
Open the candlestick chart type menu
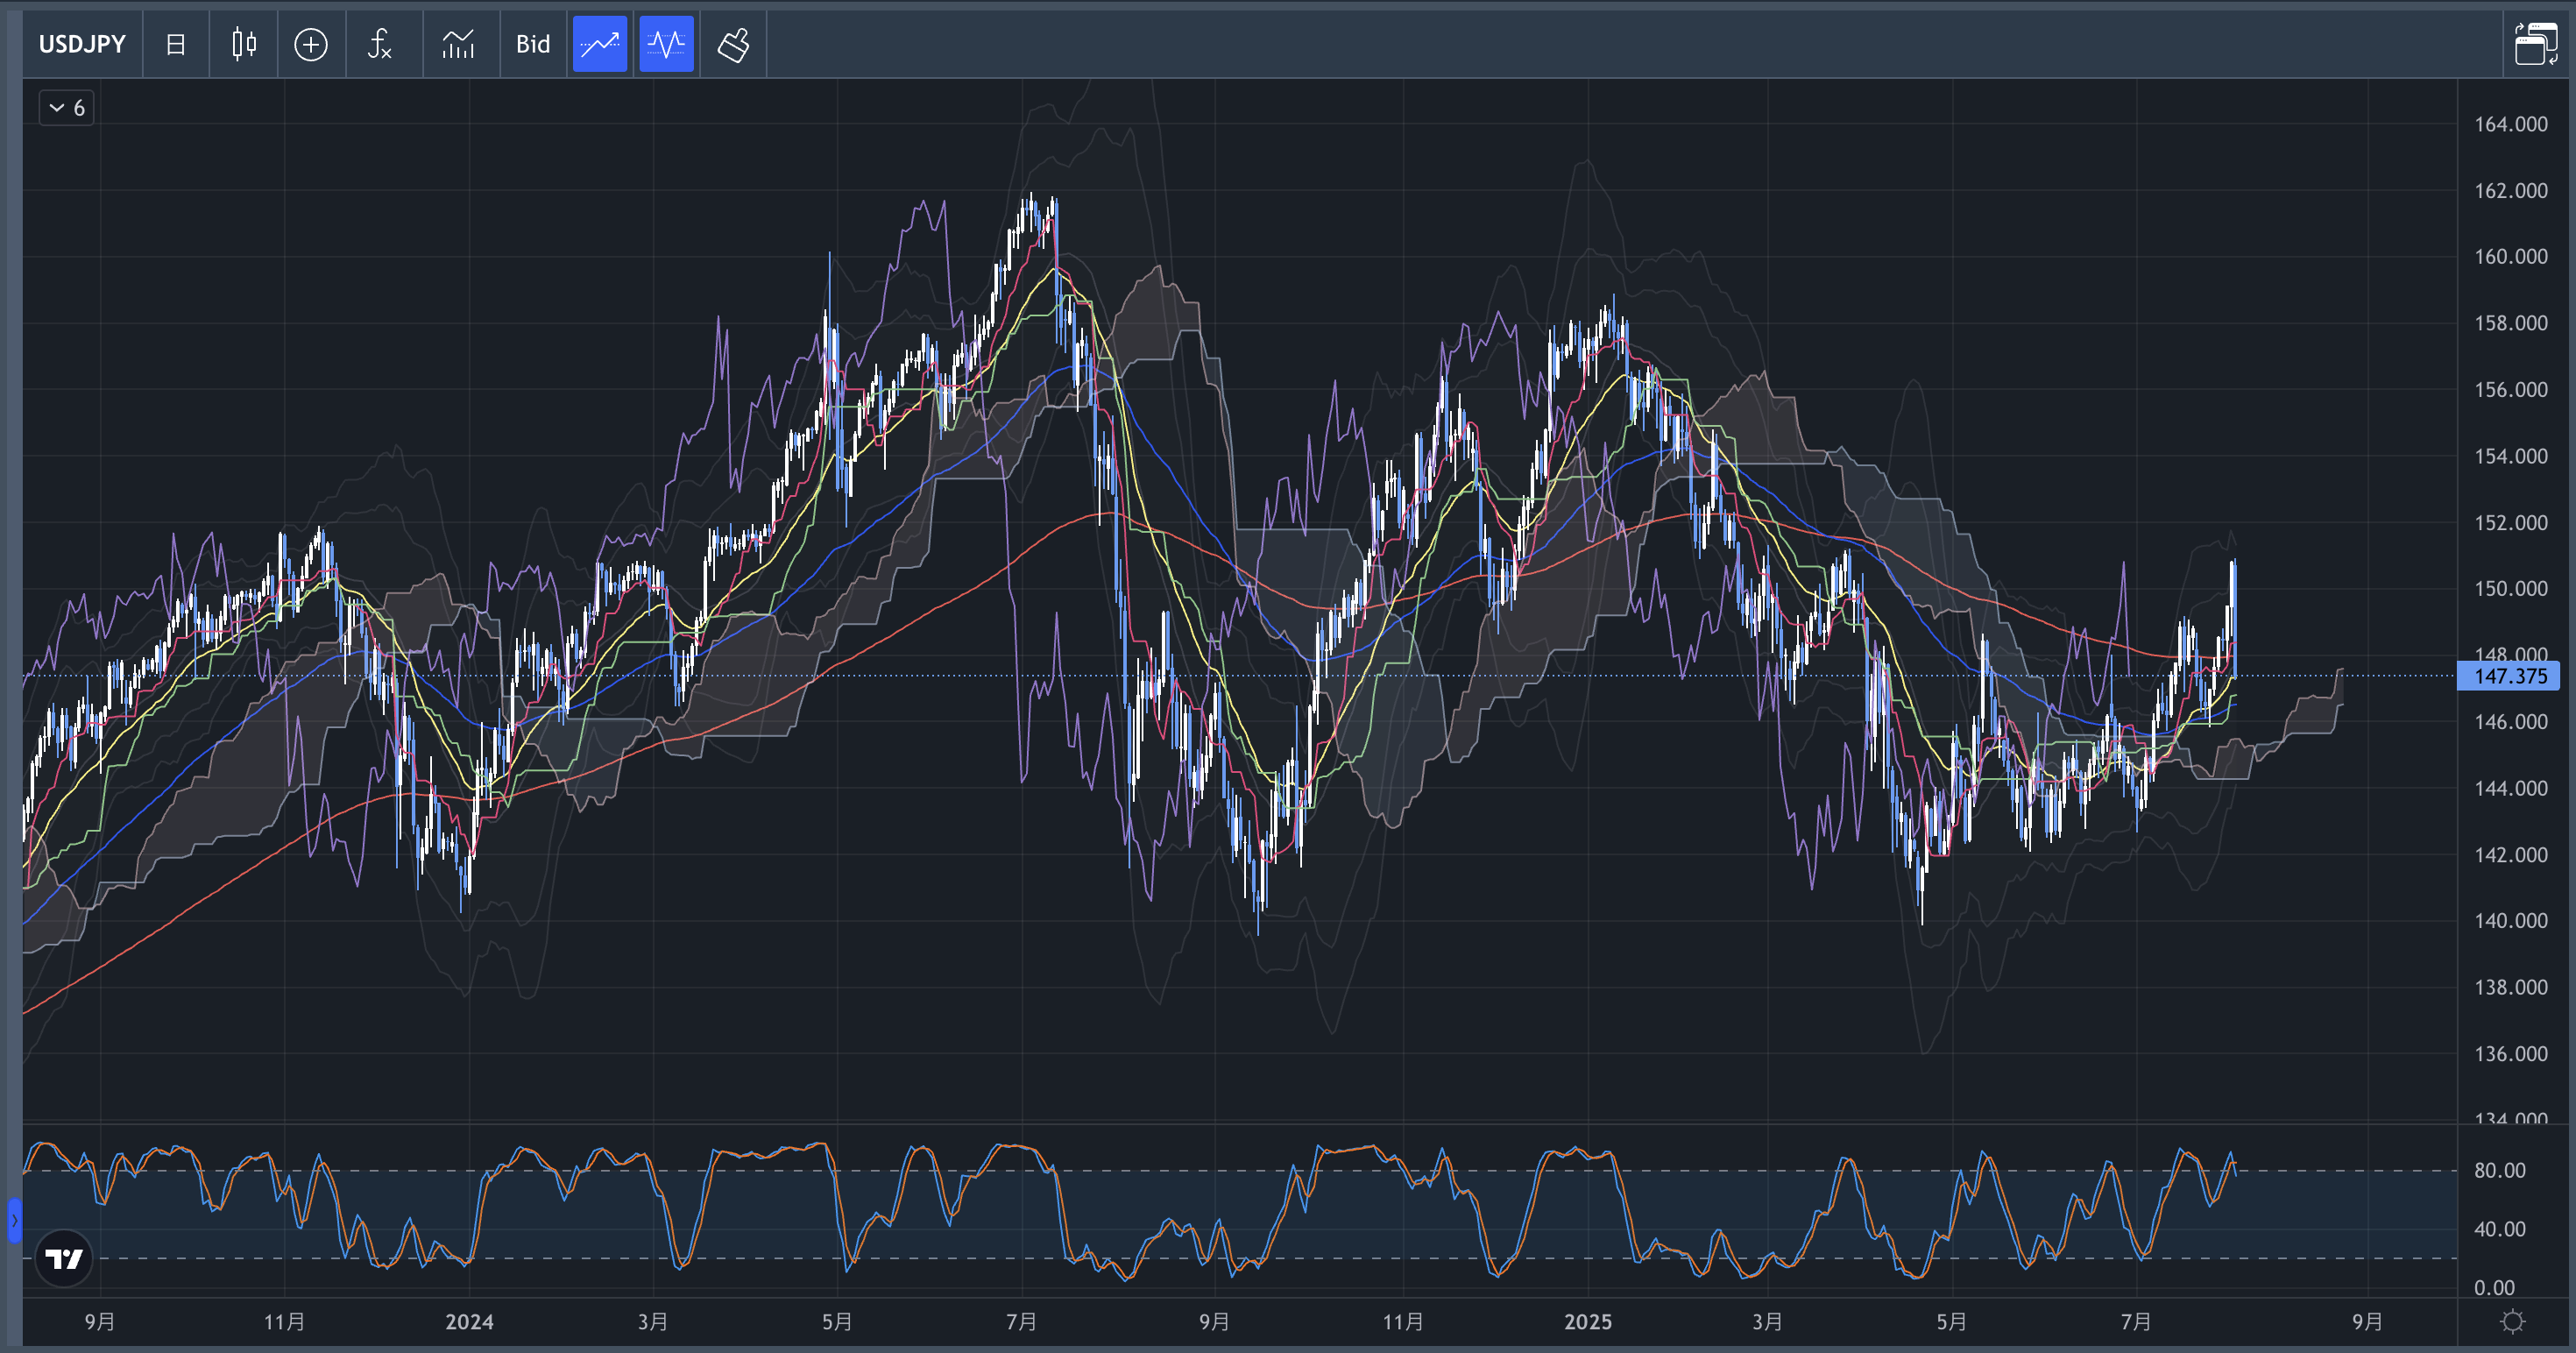click(x=244, y=44)
